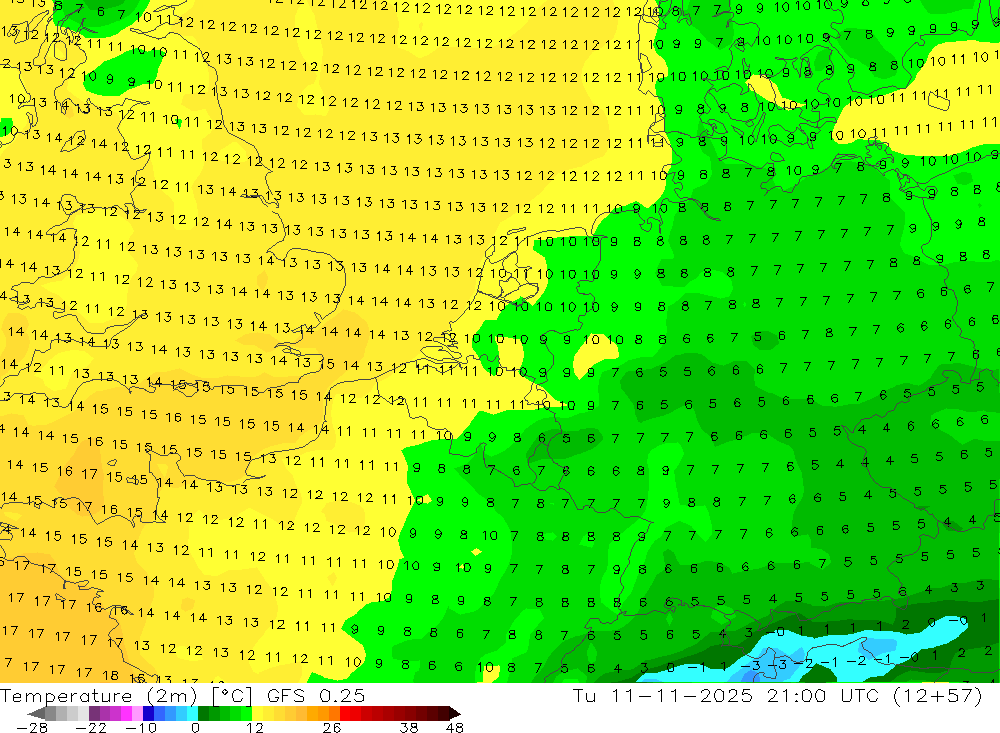The width and height of the screenshot is (1000, 733).
Task: Click the darkest green legend swatch at 0
Action: tap(203, 714)
